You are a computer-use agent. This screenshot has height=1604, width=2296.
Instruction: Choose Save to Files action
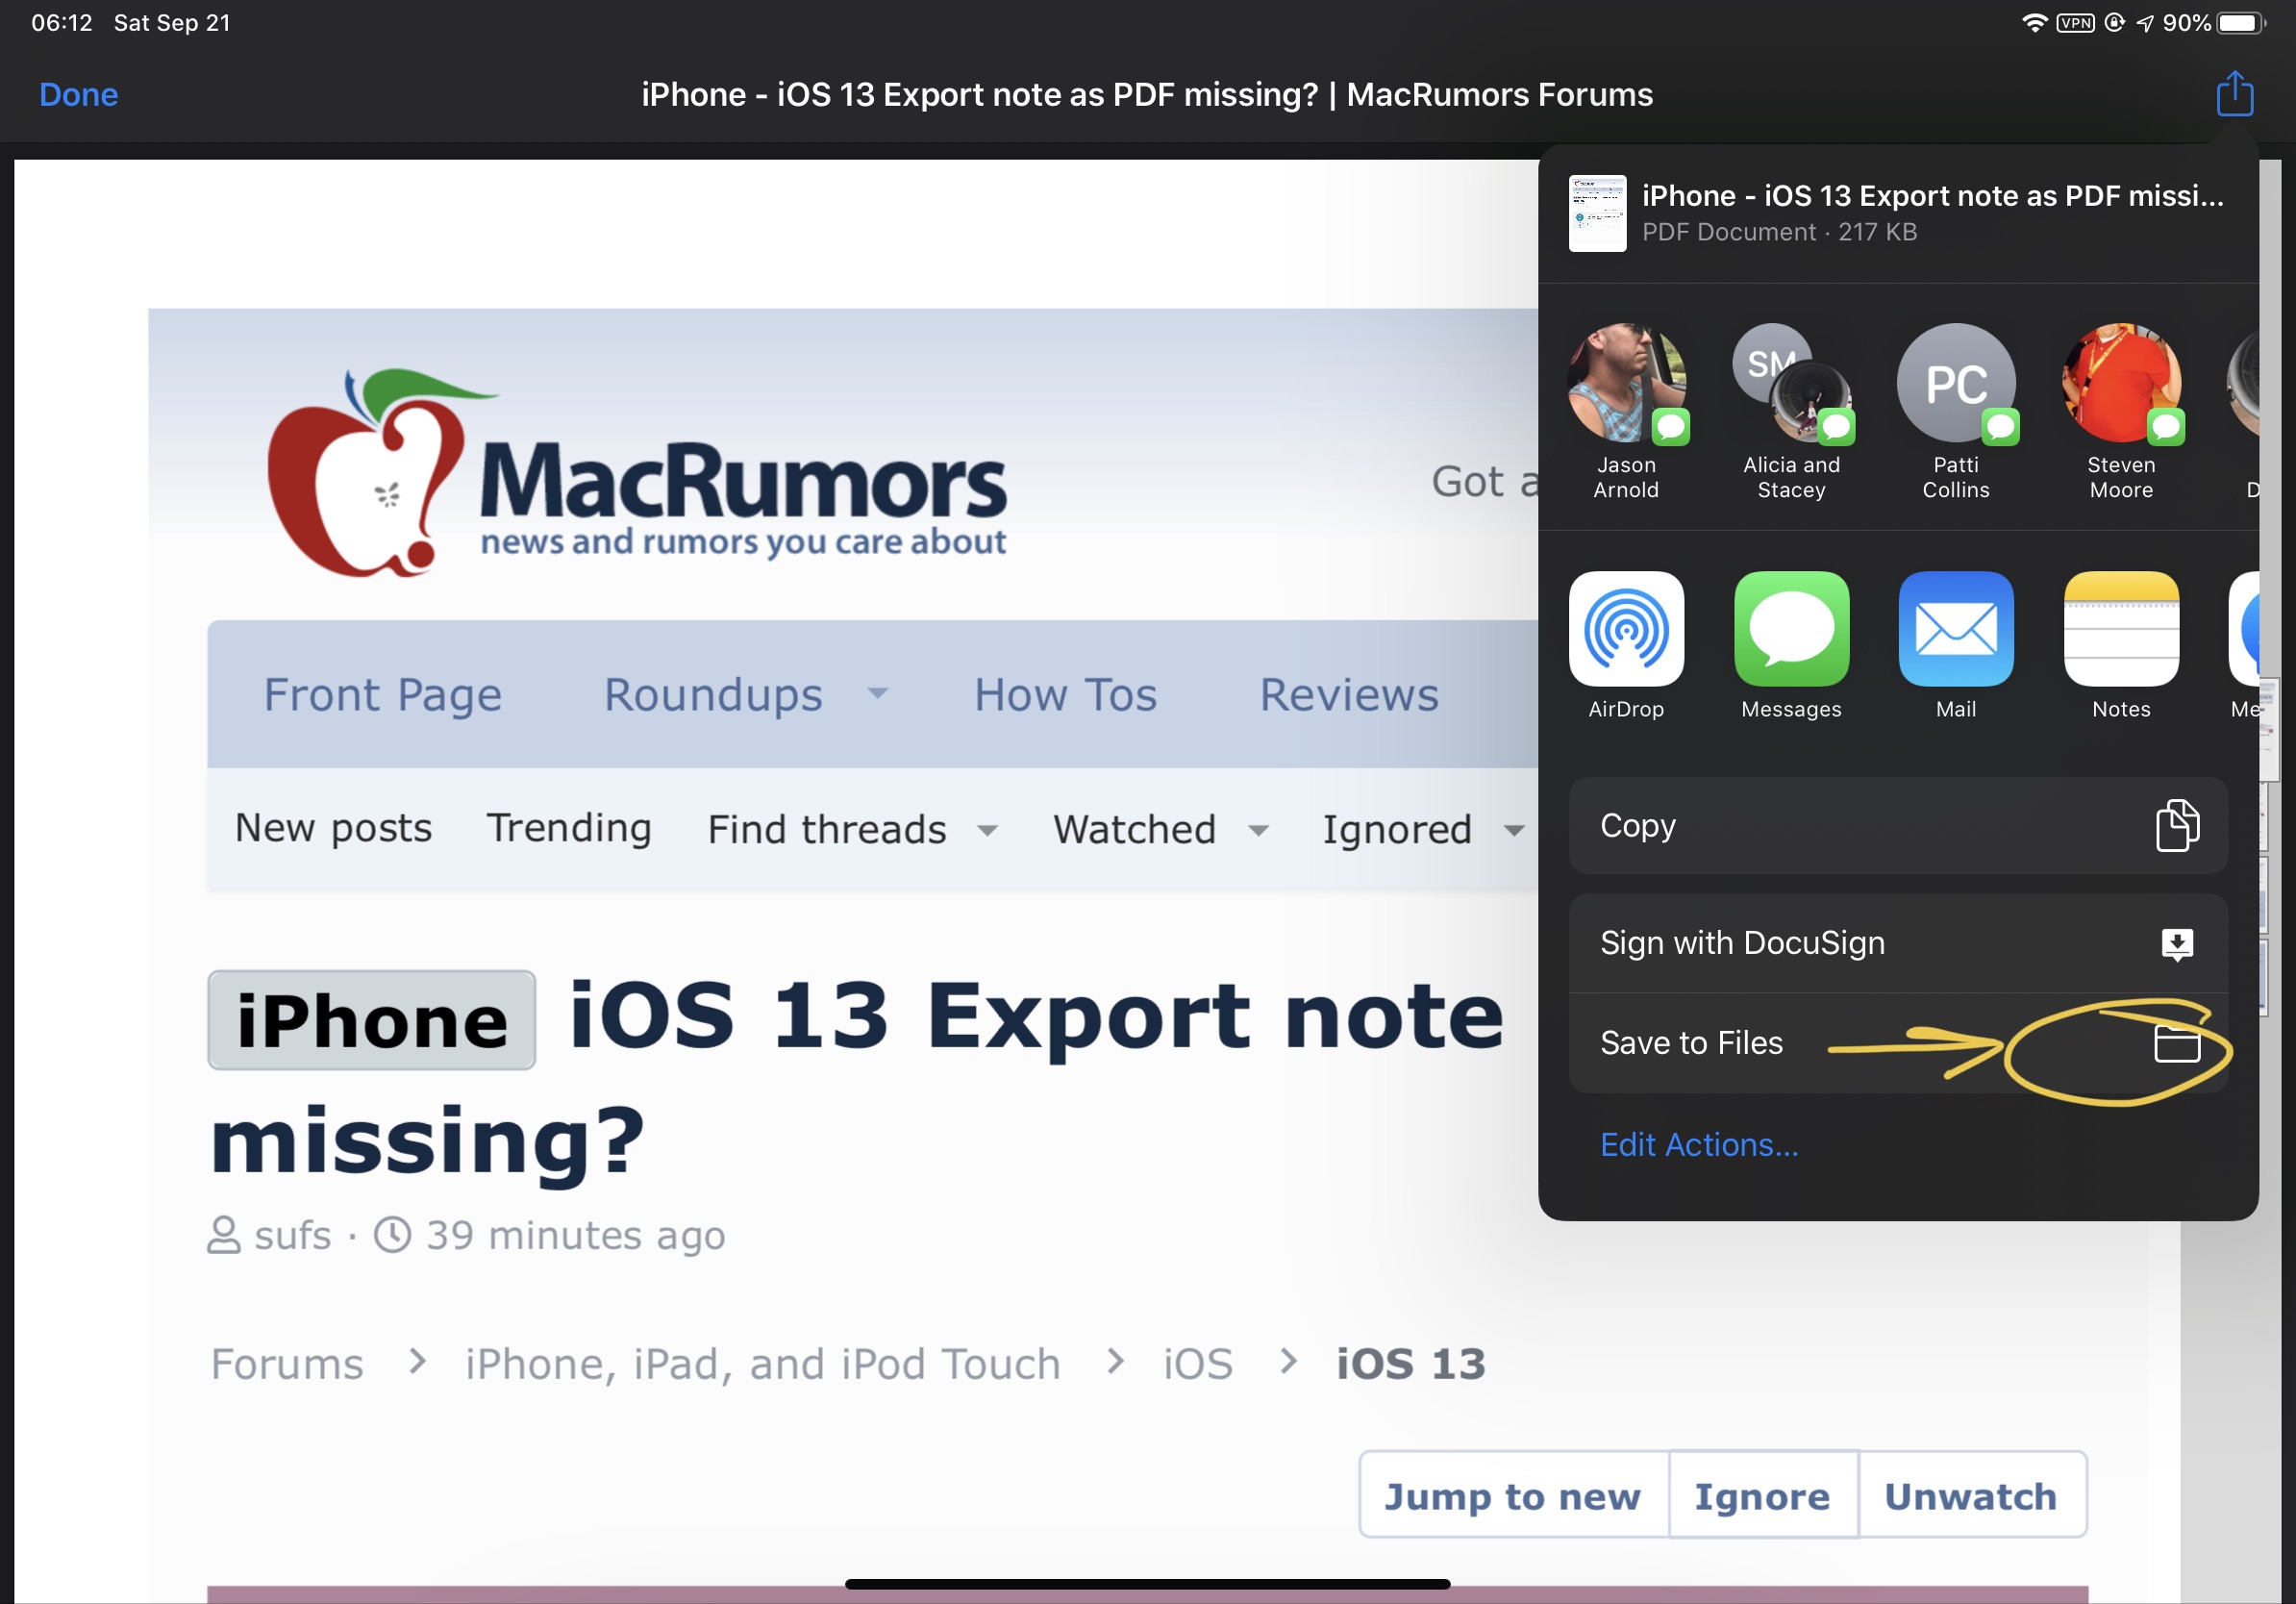tap(1898, 1043)
